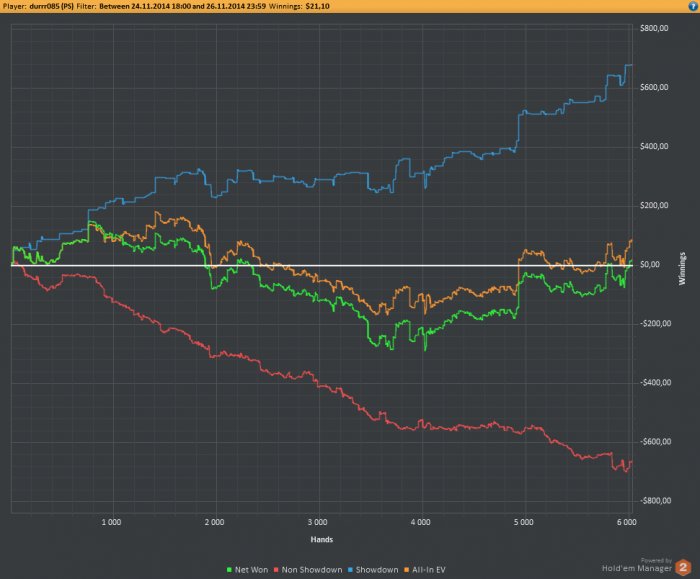Click the orange All-In EV legend square

click(407, 570)
